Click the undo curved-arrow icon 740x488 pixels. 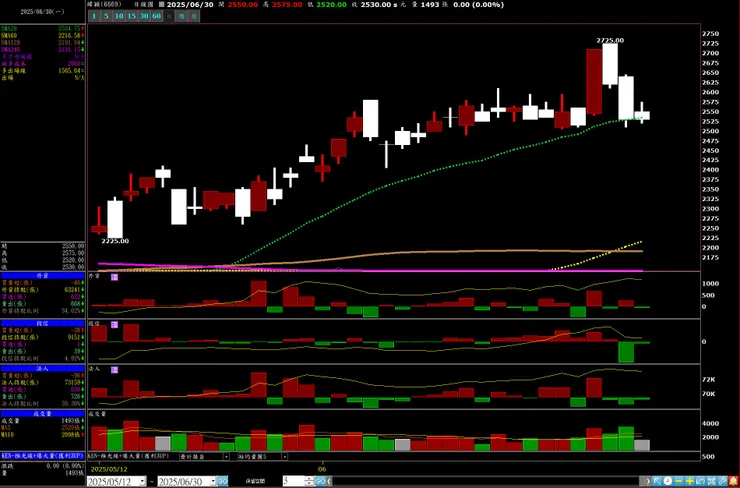tap(701, 481)
